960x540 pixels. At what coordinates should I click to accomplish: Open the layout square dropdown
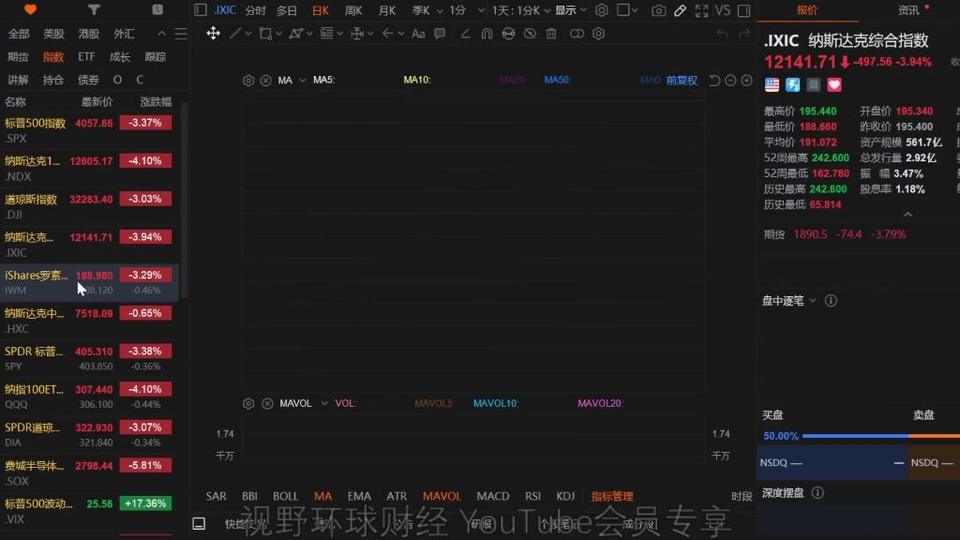[628, 10]
